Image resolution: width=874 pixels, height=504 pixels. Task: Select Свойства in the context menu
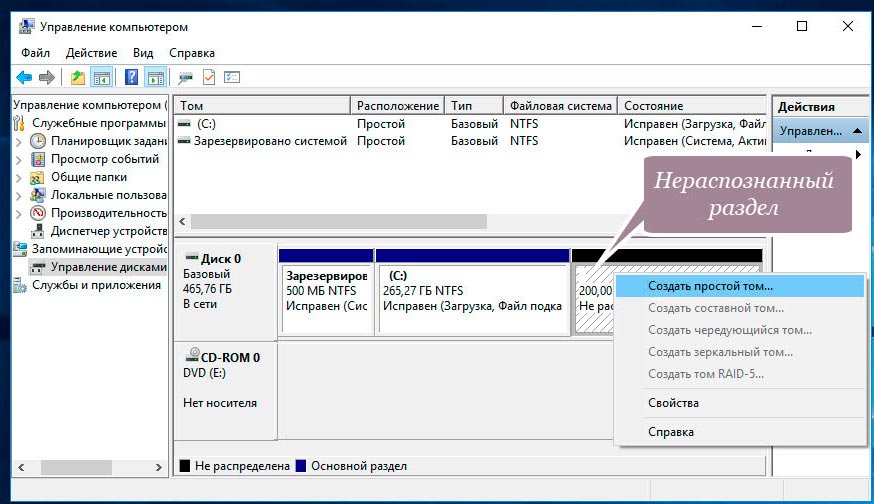(x=673, y=403)
